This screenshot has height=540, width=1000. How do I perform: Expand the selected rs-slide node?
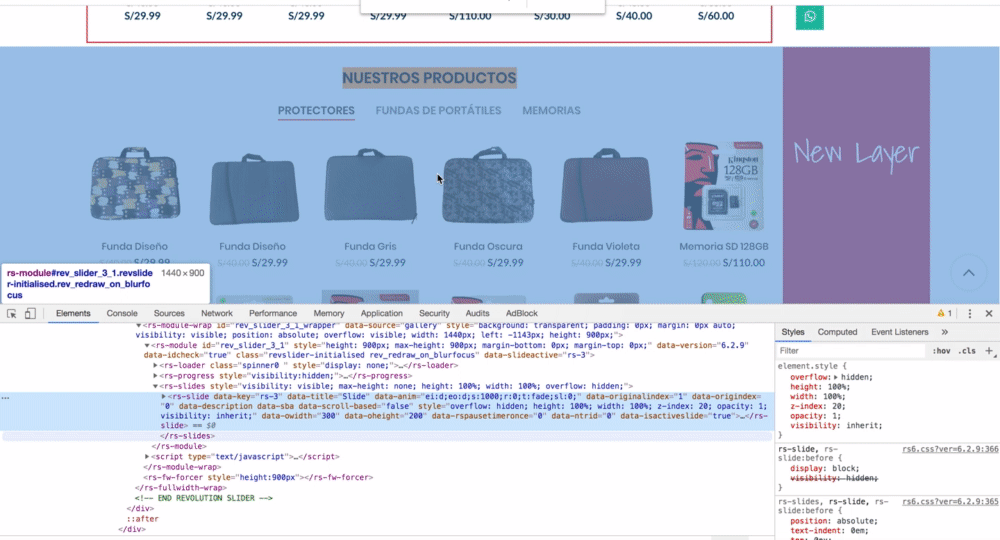pos(163,397)
